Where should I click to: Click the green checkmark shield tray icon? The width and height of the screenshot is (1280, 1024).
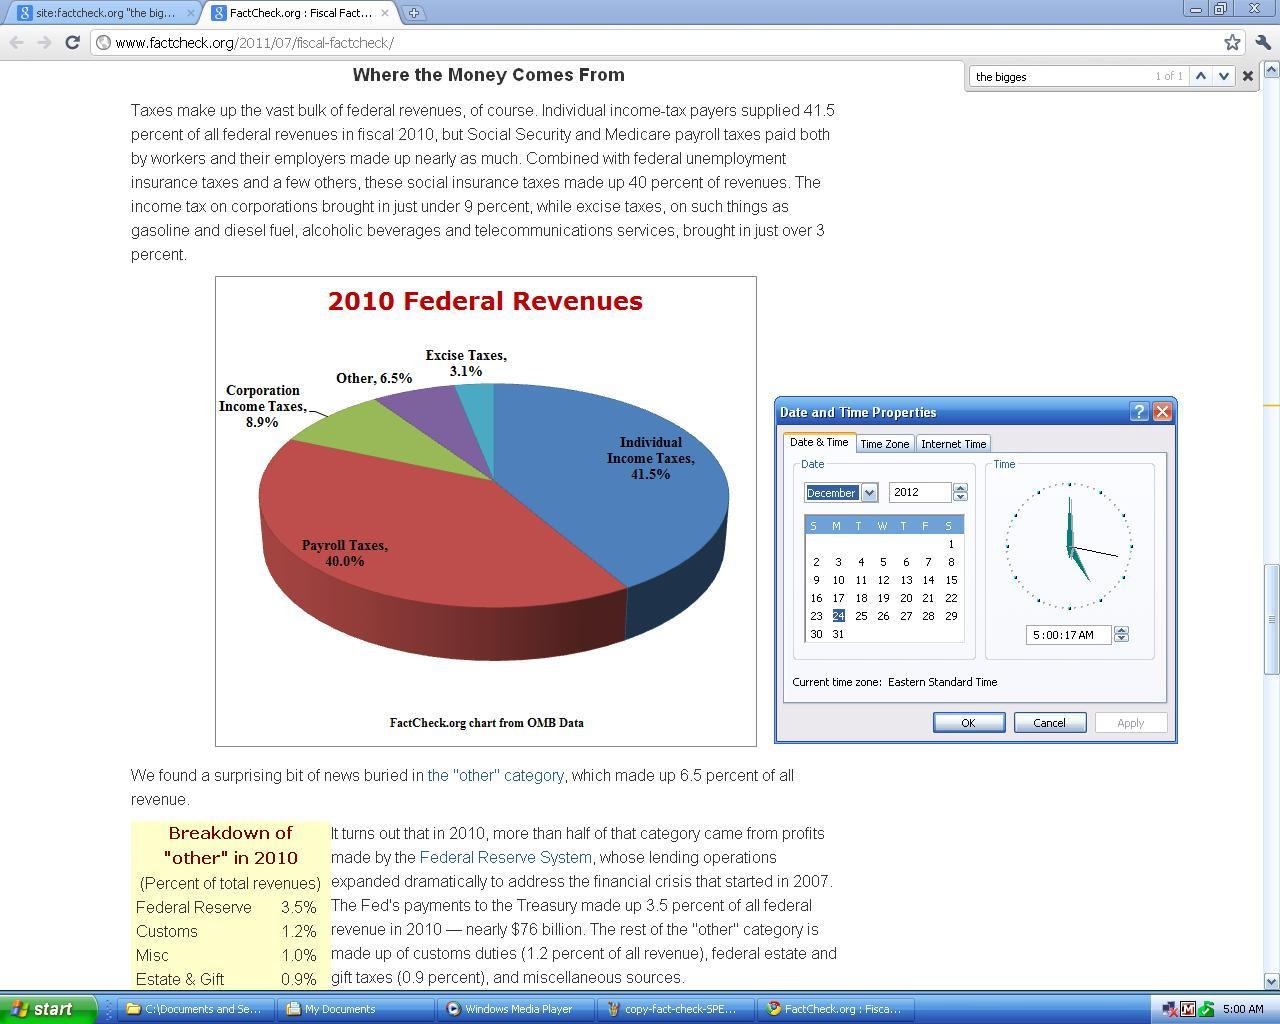point(1207,1009)
